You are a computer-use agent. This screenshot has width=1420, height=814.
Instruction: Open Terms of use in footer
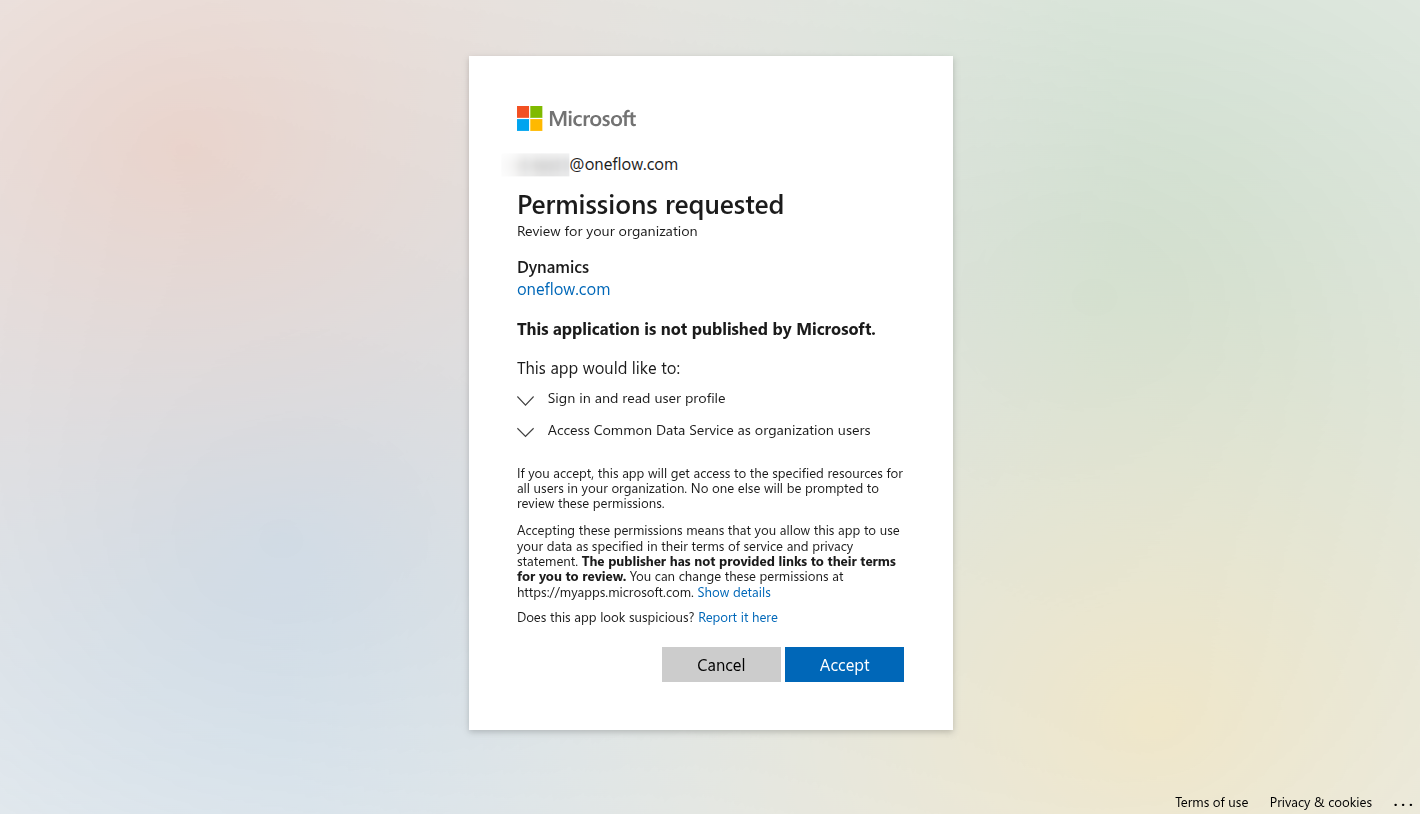[x=1211, y=802]
